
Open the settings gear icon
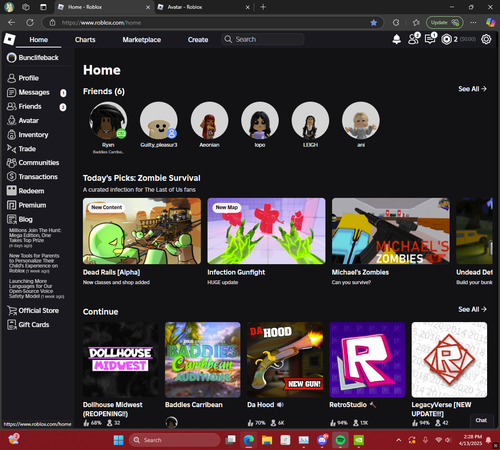486,39
